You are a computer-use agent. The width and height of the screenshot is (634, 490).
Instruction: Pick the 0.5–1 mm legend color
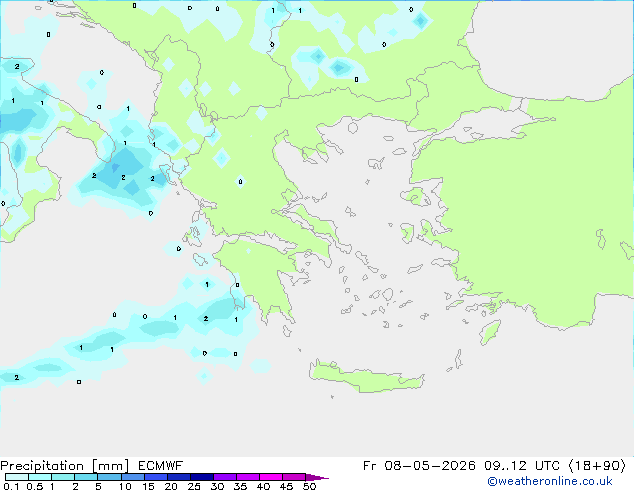40,477
